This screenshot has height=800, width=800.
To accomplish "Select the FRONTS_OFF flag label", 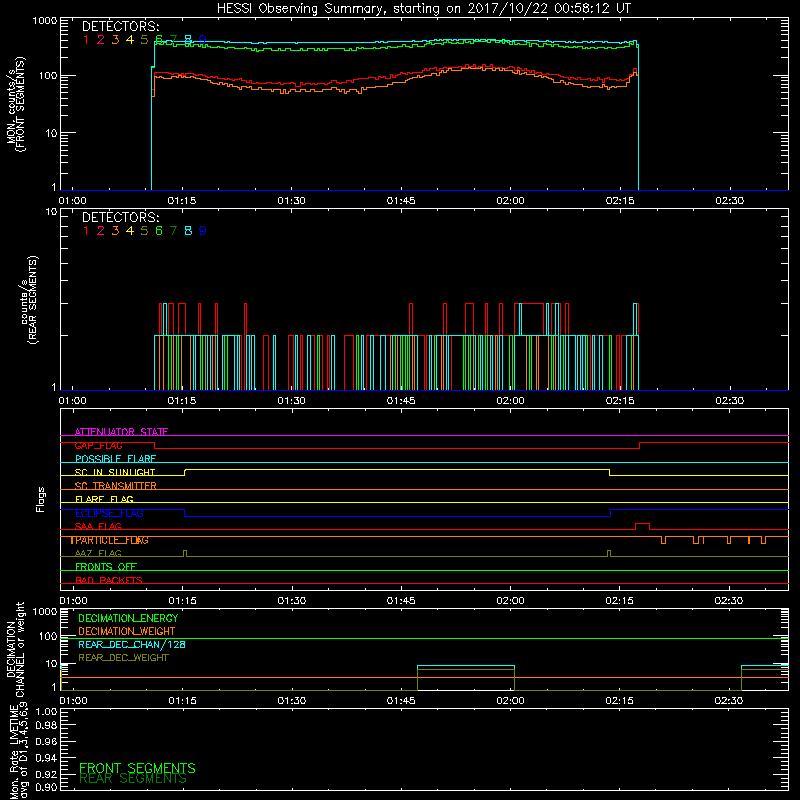I will pyautogui.click(x=106, y=567).
